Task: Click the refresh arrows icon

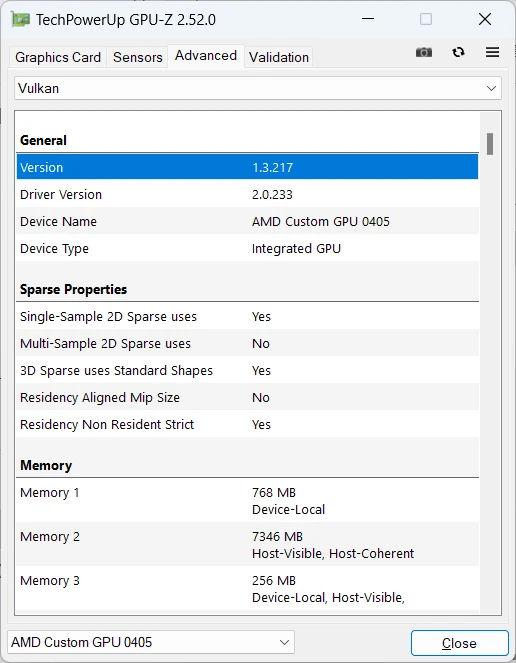Action: click(458, 52)
